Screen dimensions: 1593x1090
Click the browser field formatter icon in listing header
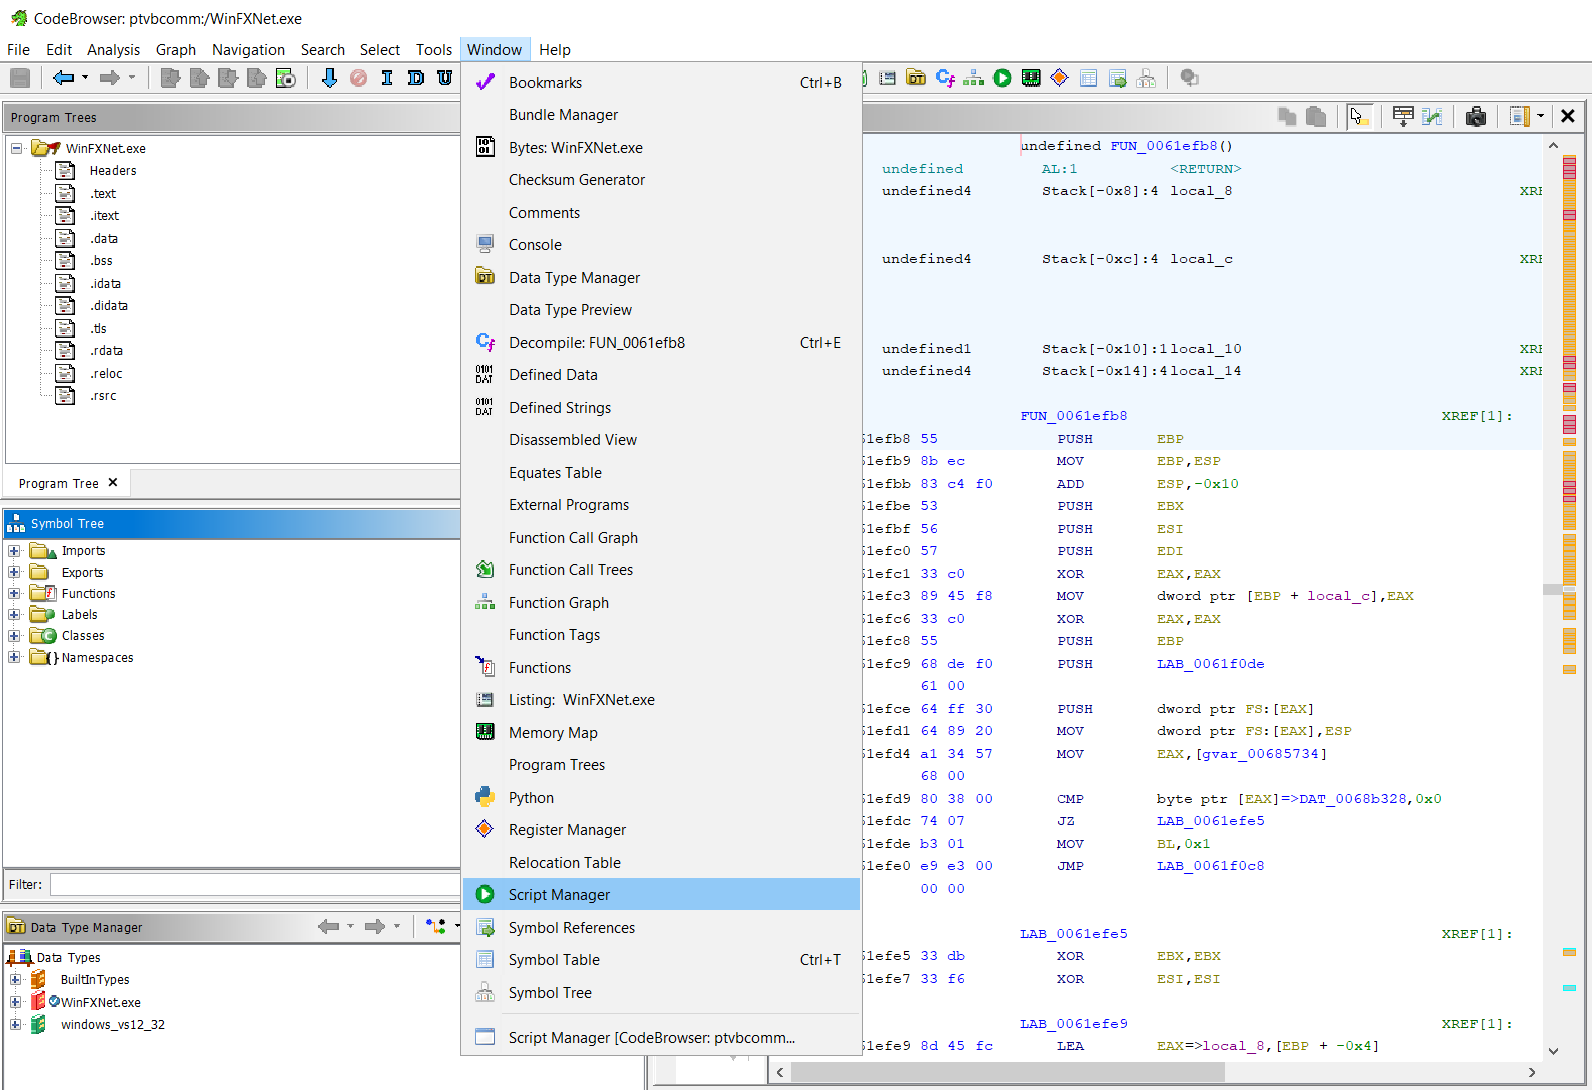coord(1403,117)
